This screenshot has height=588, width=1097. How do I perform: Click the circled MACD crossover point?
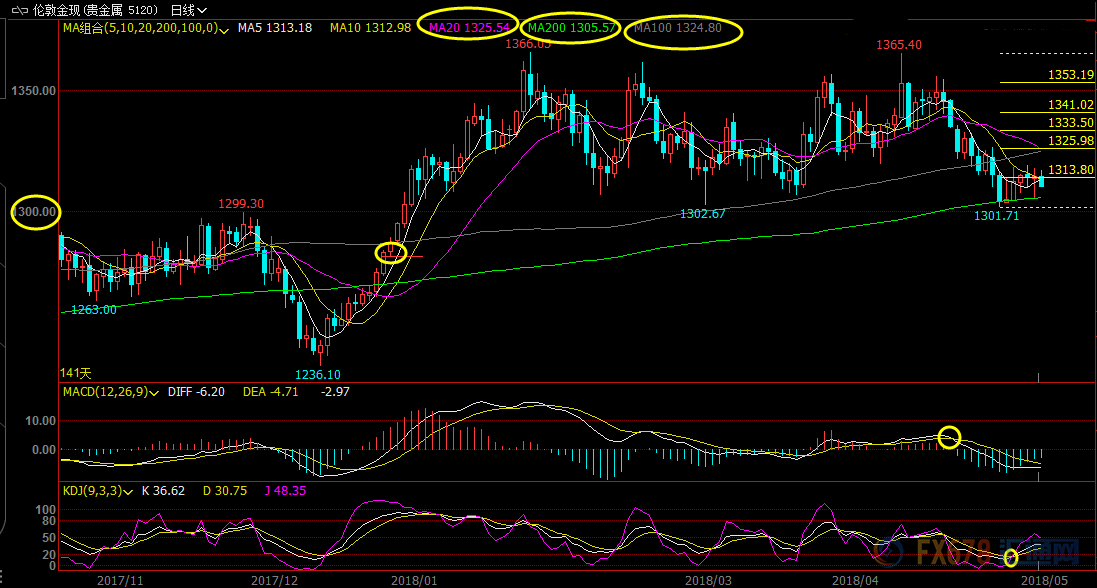(x=950, y=436)
